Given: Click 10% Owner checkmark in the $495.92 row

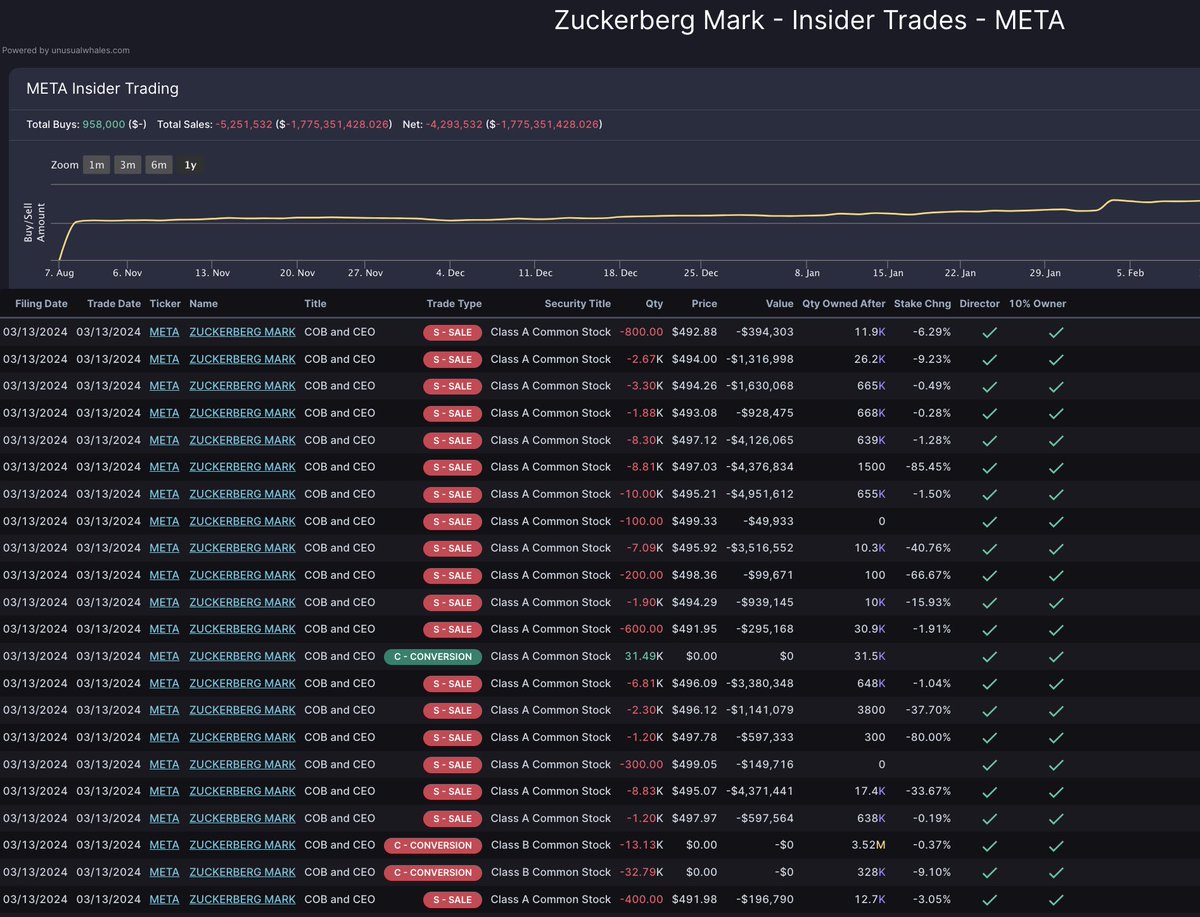Looking at the screenshot, I should click(1056, 548).
